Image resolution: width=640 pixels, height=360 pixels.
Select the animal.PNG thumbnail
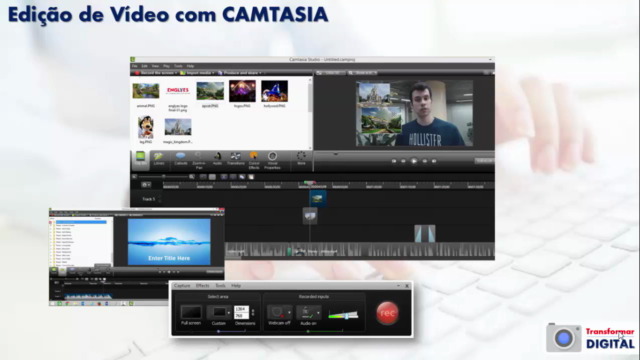[146, 91]
